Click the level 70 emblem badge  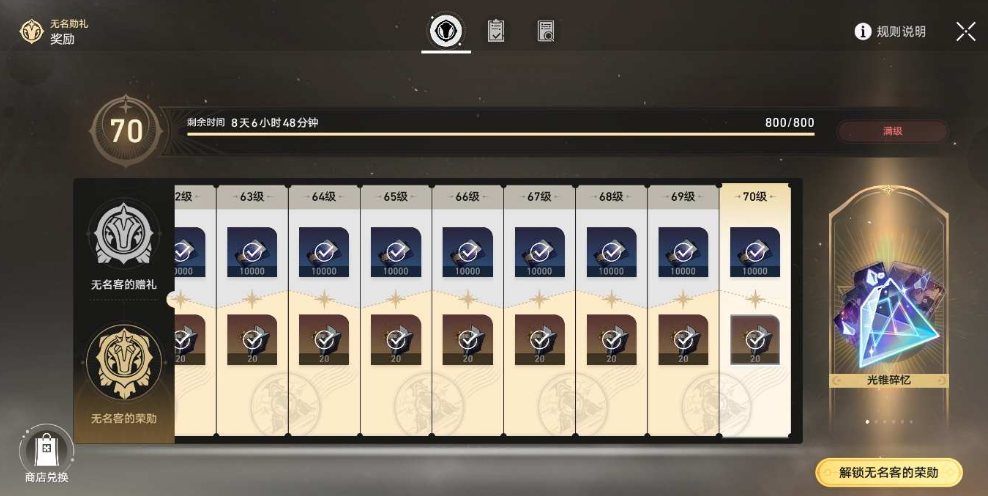click(x=126, y=130)
